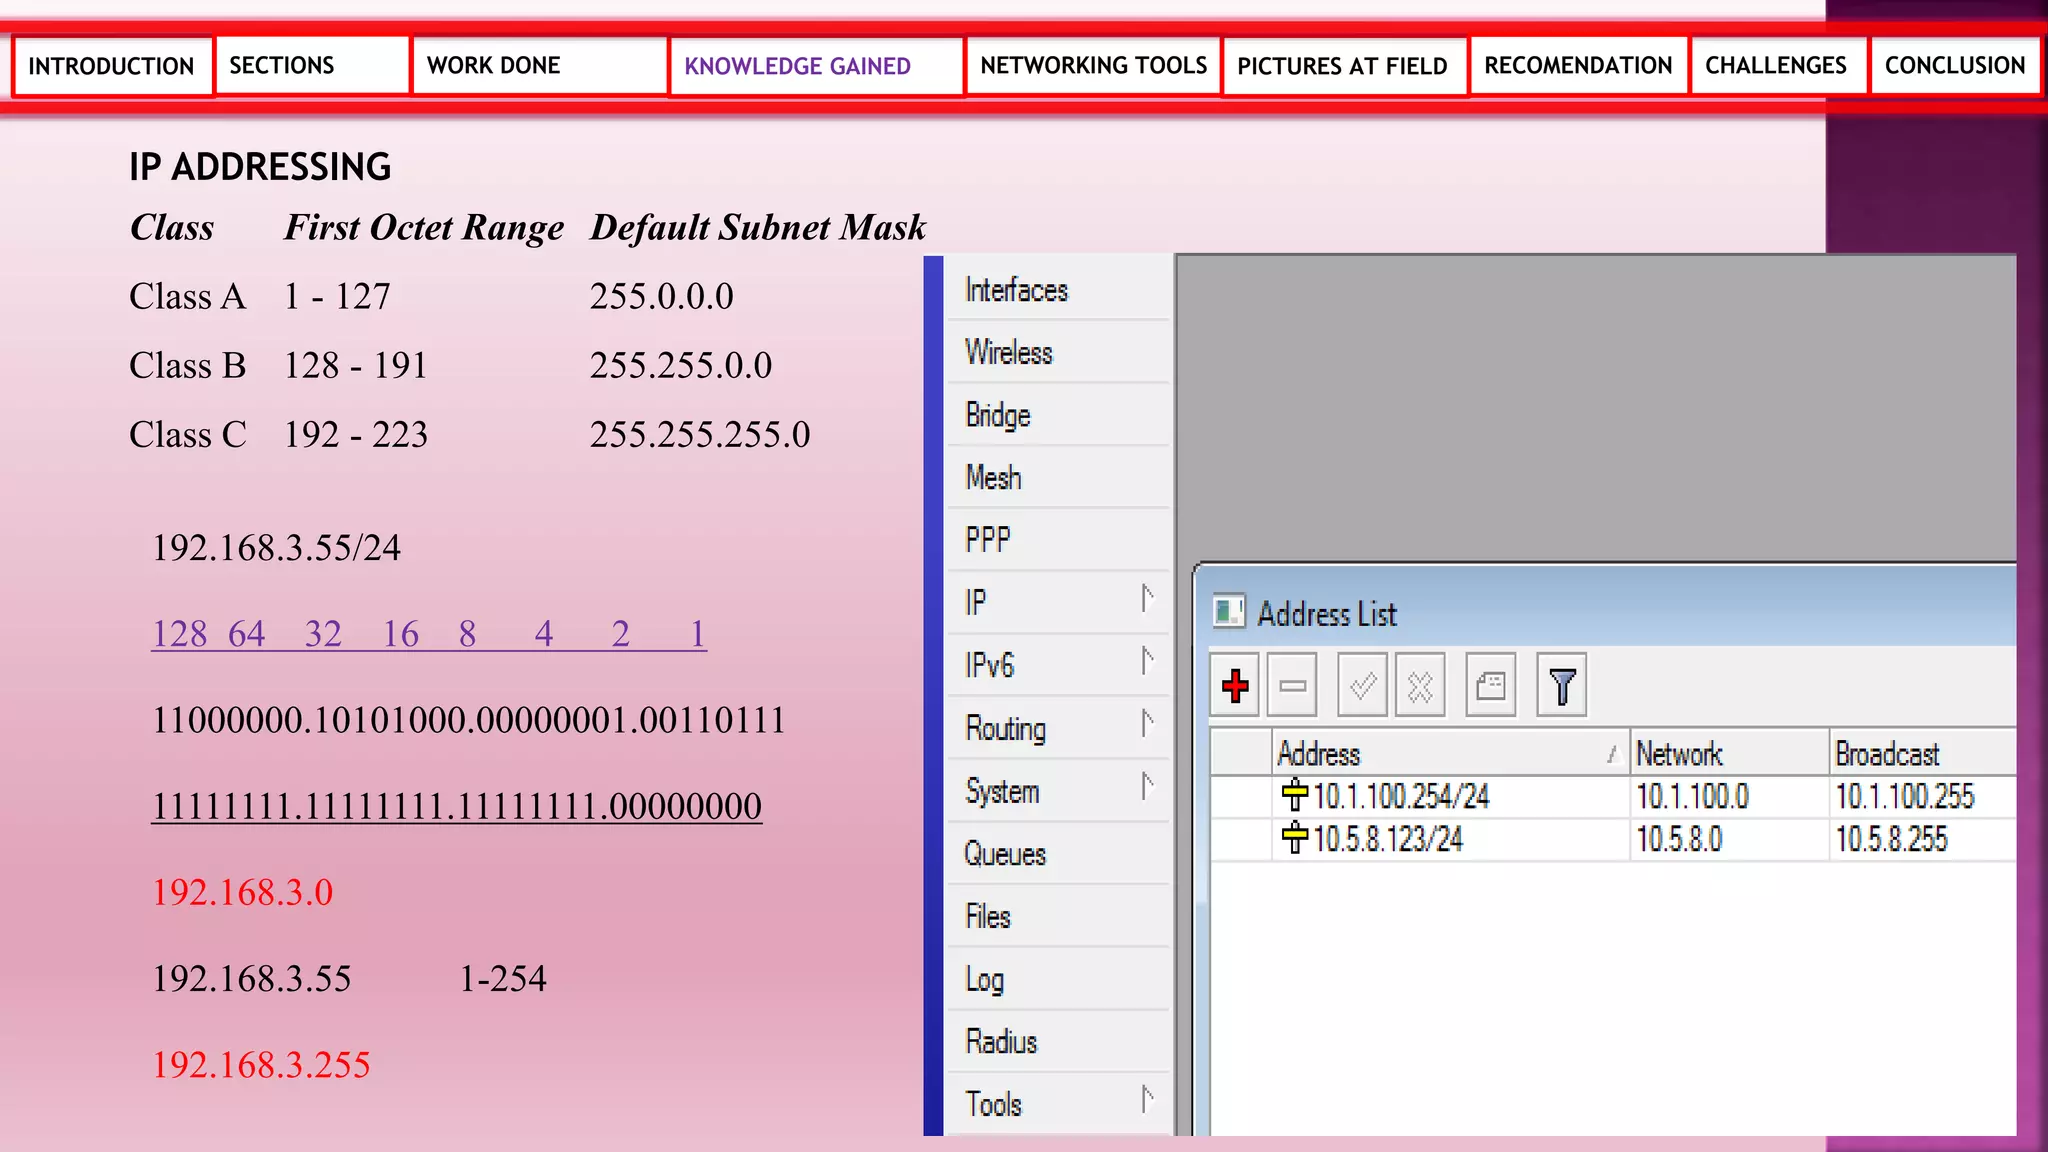The width and height of the screenshot is (2048, 1152).
Task: Open the Wireless menu item
Action: (x=1008, y=353)
